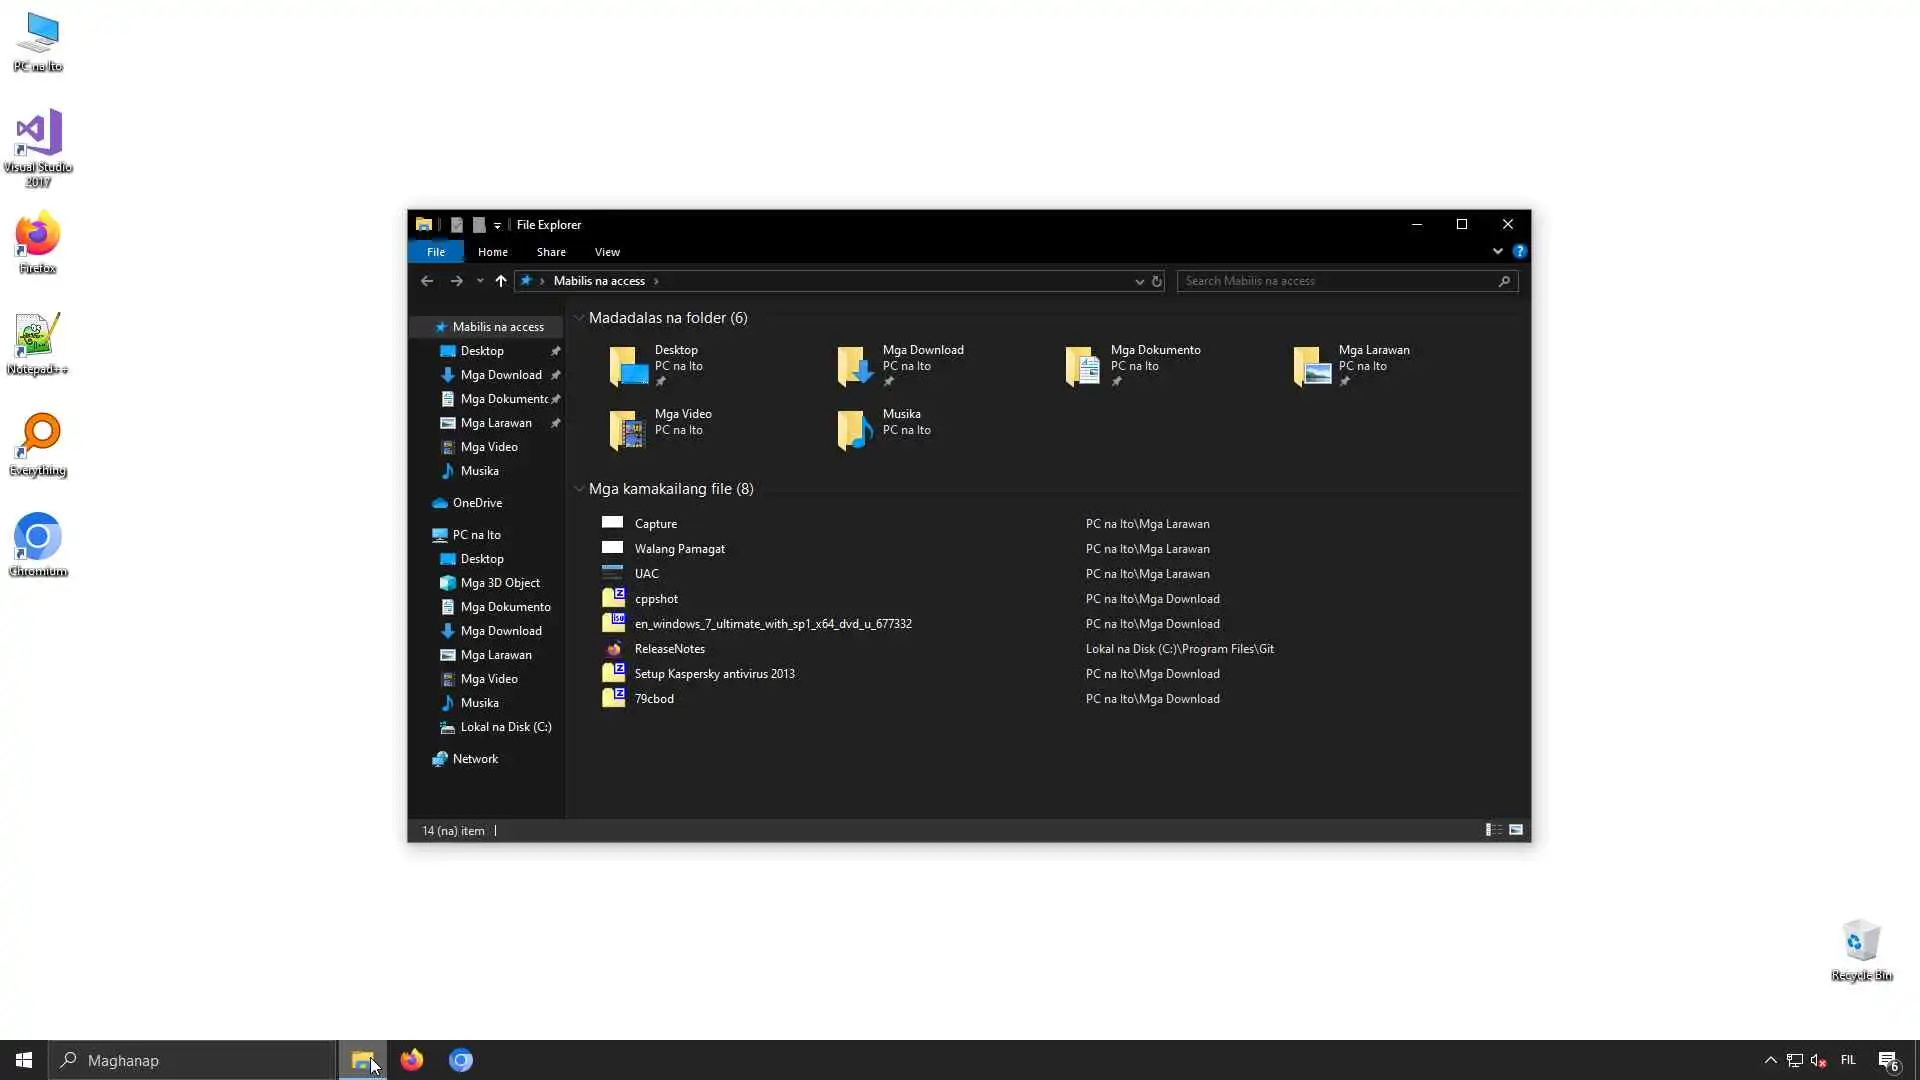
Task: Click the Up one level arrow
Action: 501,281
